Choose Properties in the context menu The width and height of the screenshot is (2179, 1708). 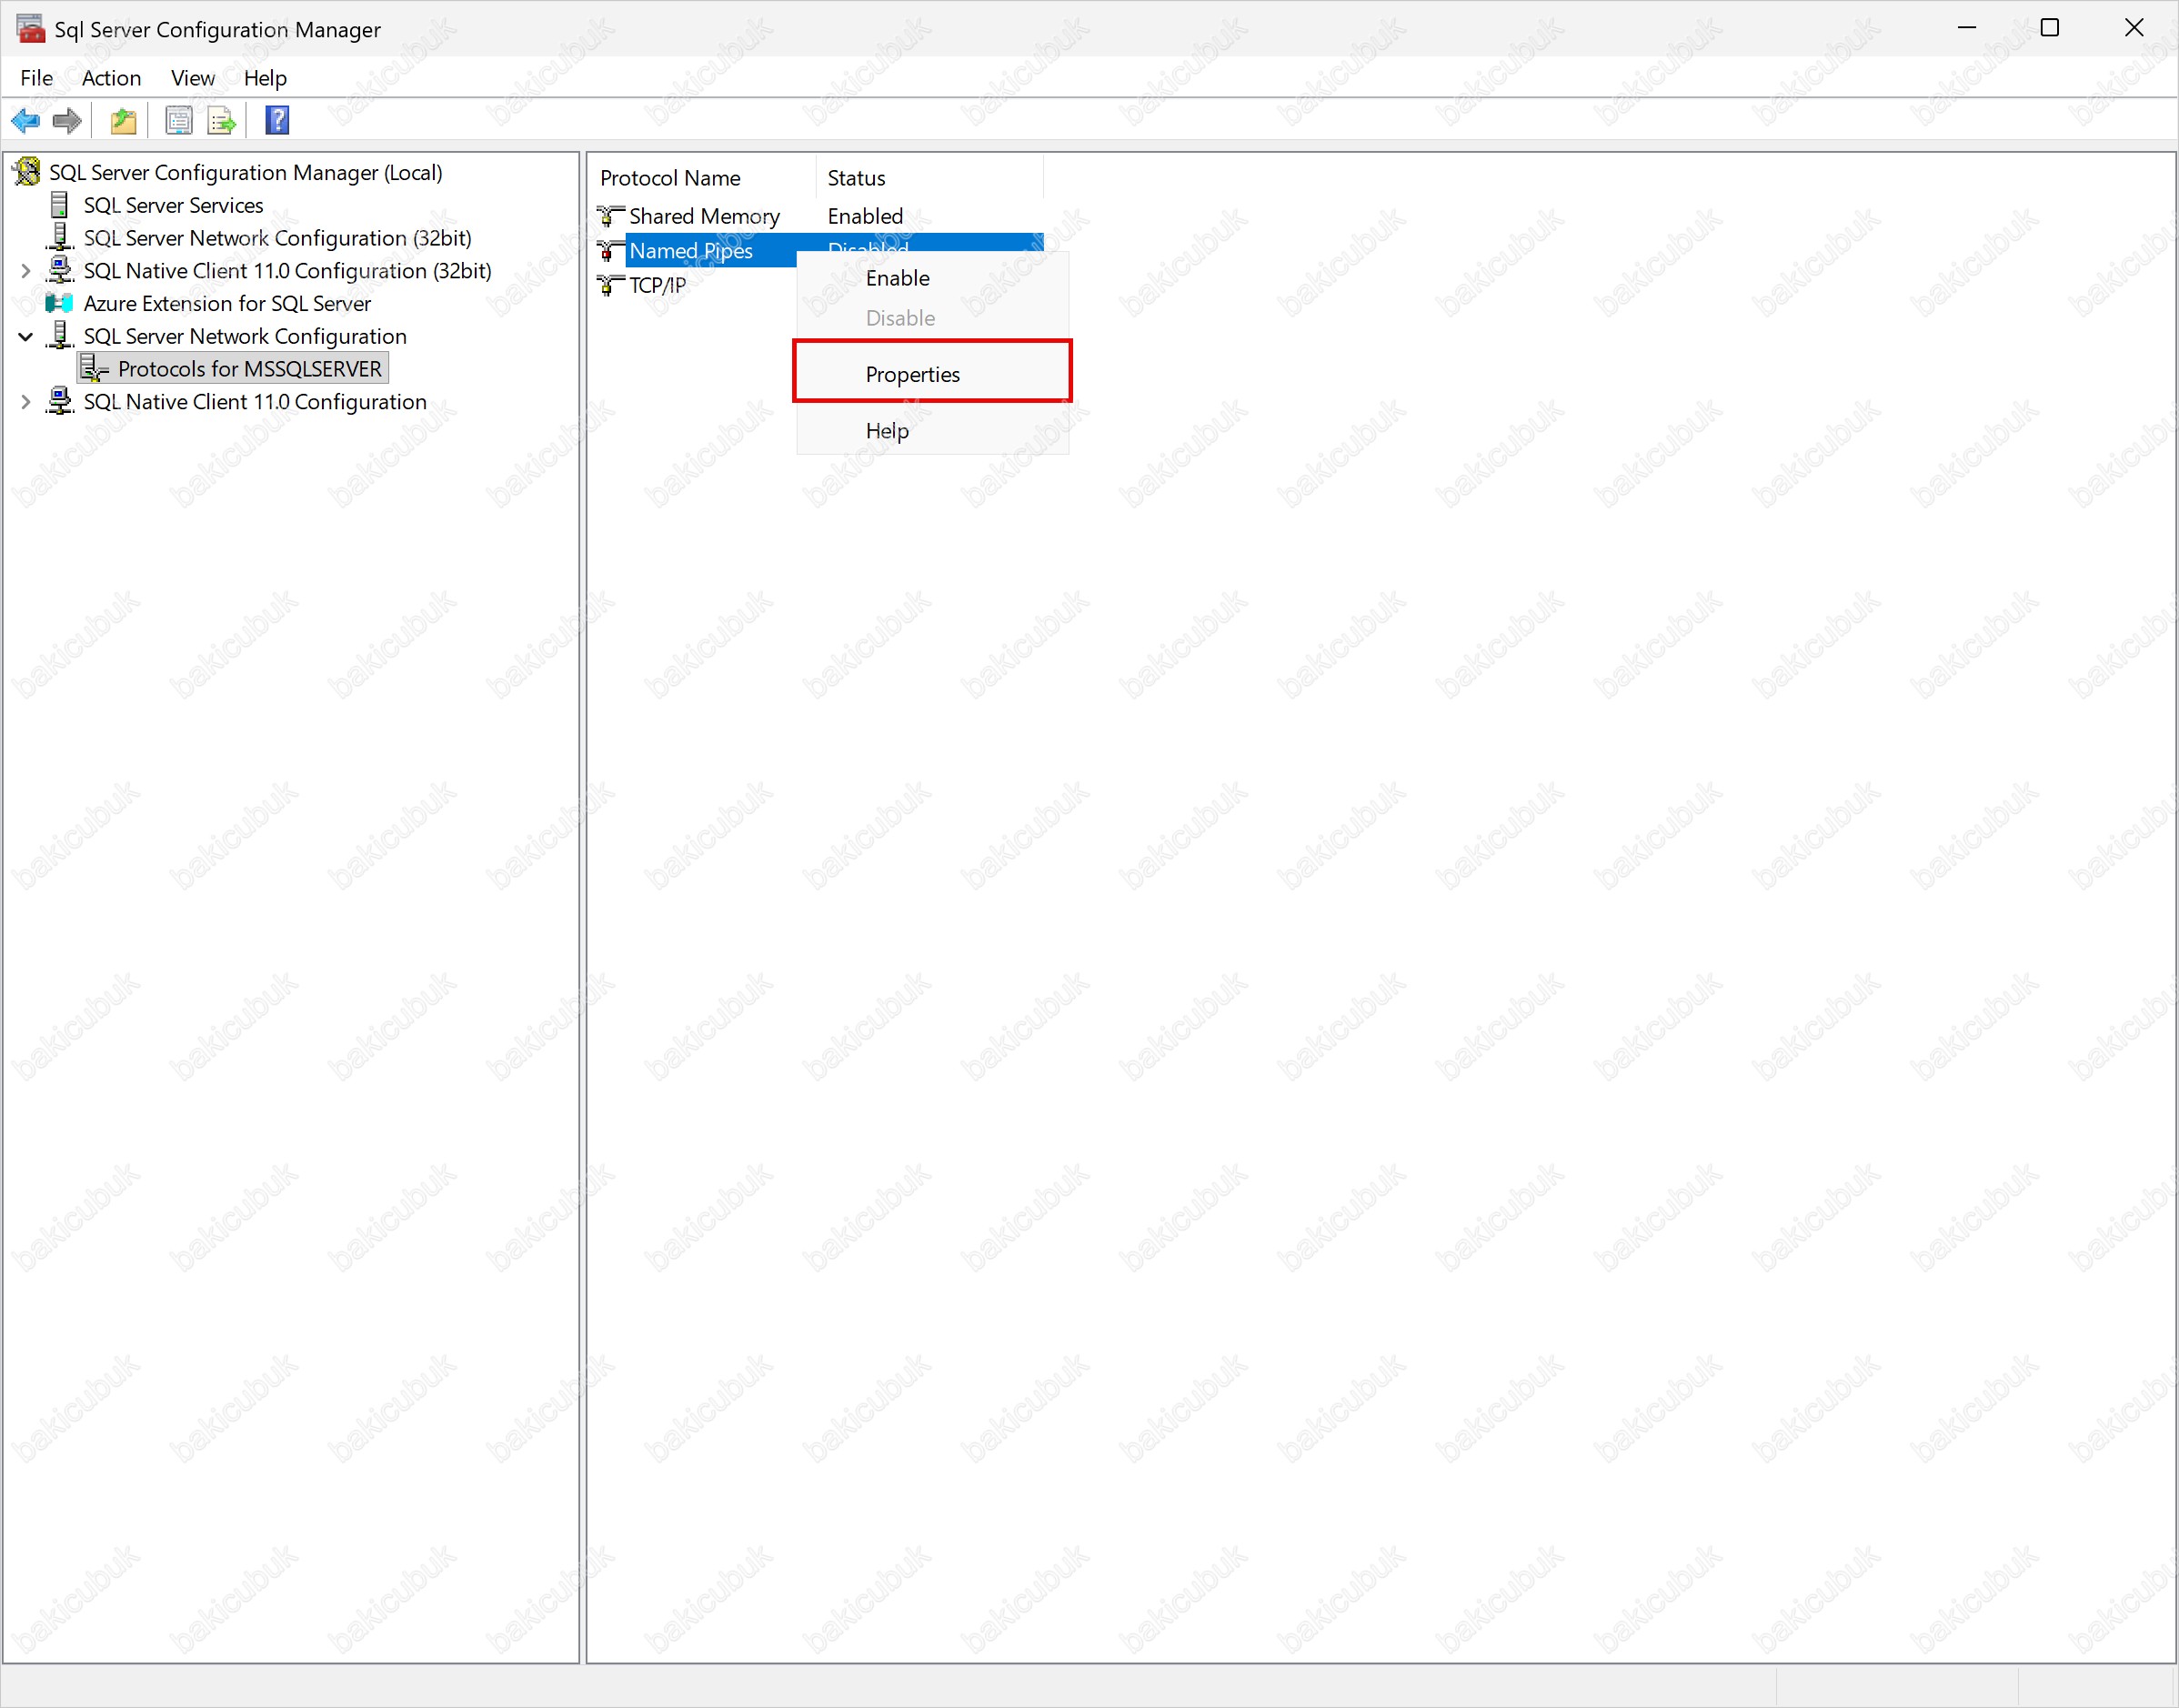(x=912, y=374)
